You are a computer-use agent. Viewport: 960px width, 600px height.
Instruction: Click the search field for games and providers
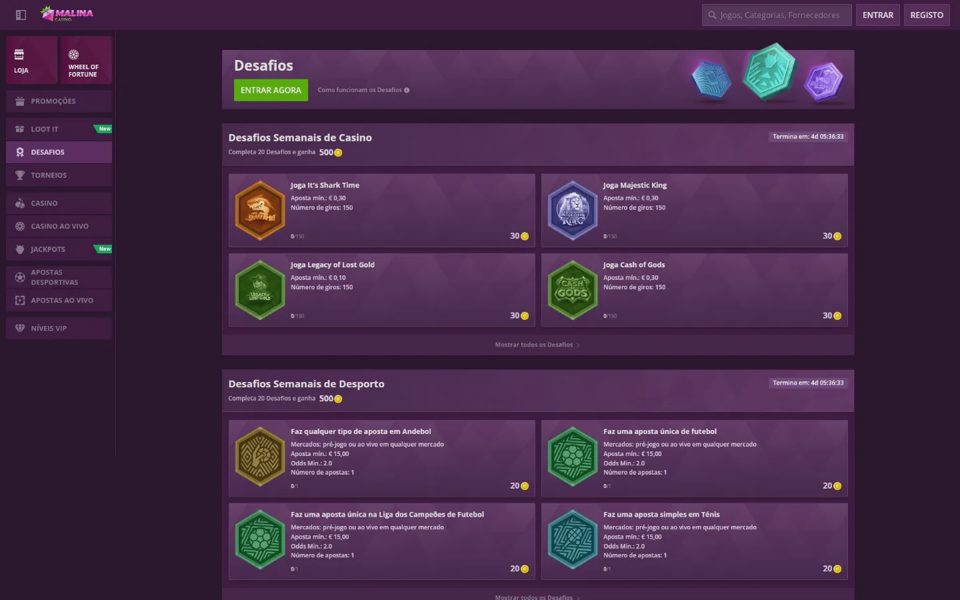pos(776,15)
